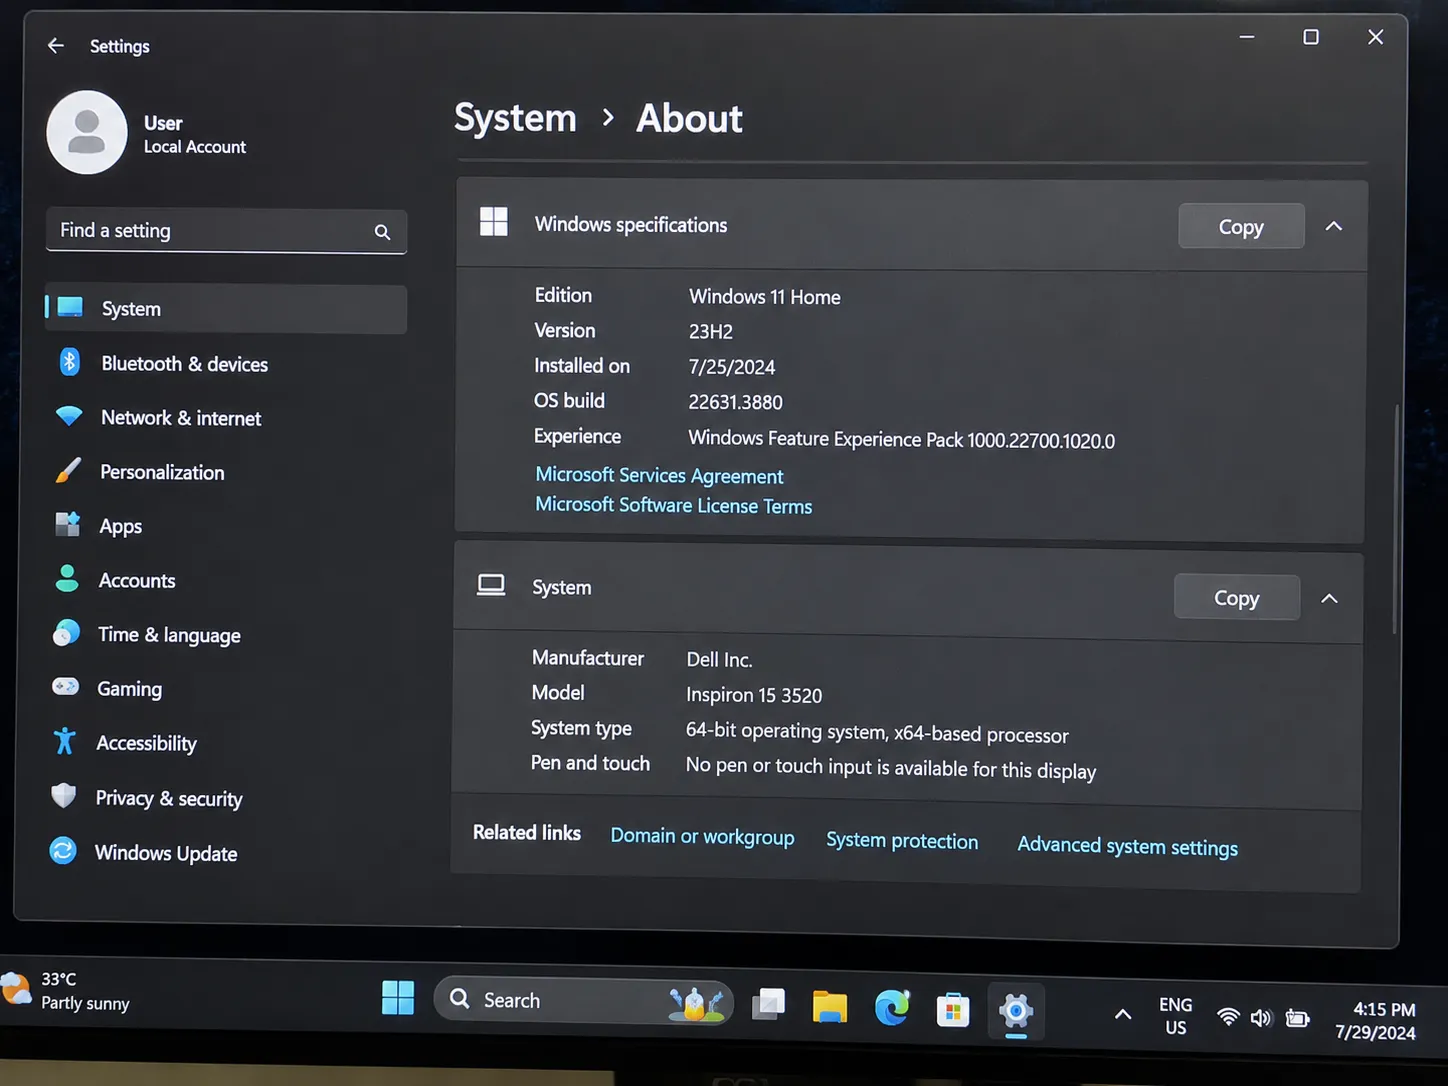Click the Network Wi-Fi icon in sidebar

pos(69,416)
